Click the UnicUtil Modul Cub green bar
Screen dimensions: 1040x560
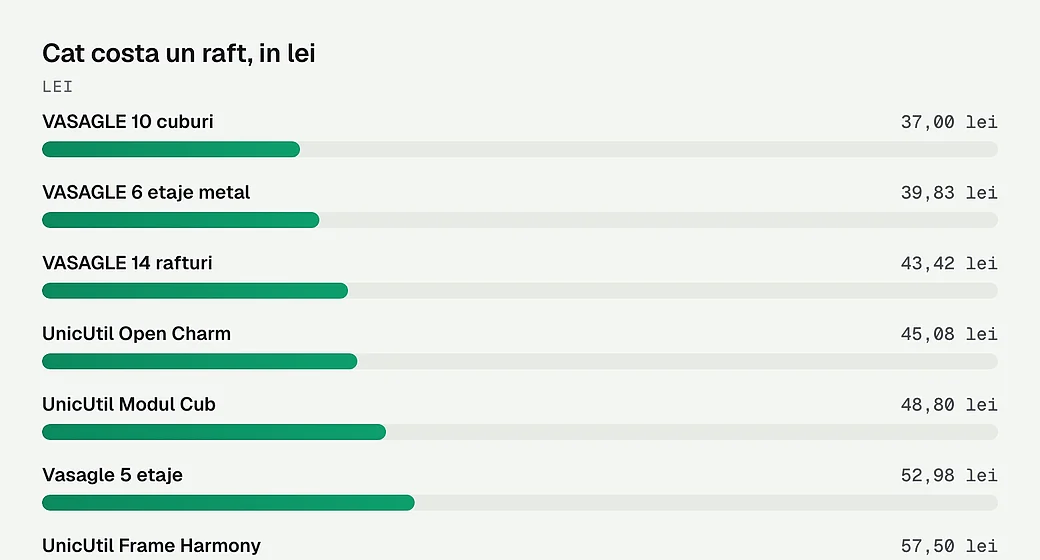tap(214, 432)
